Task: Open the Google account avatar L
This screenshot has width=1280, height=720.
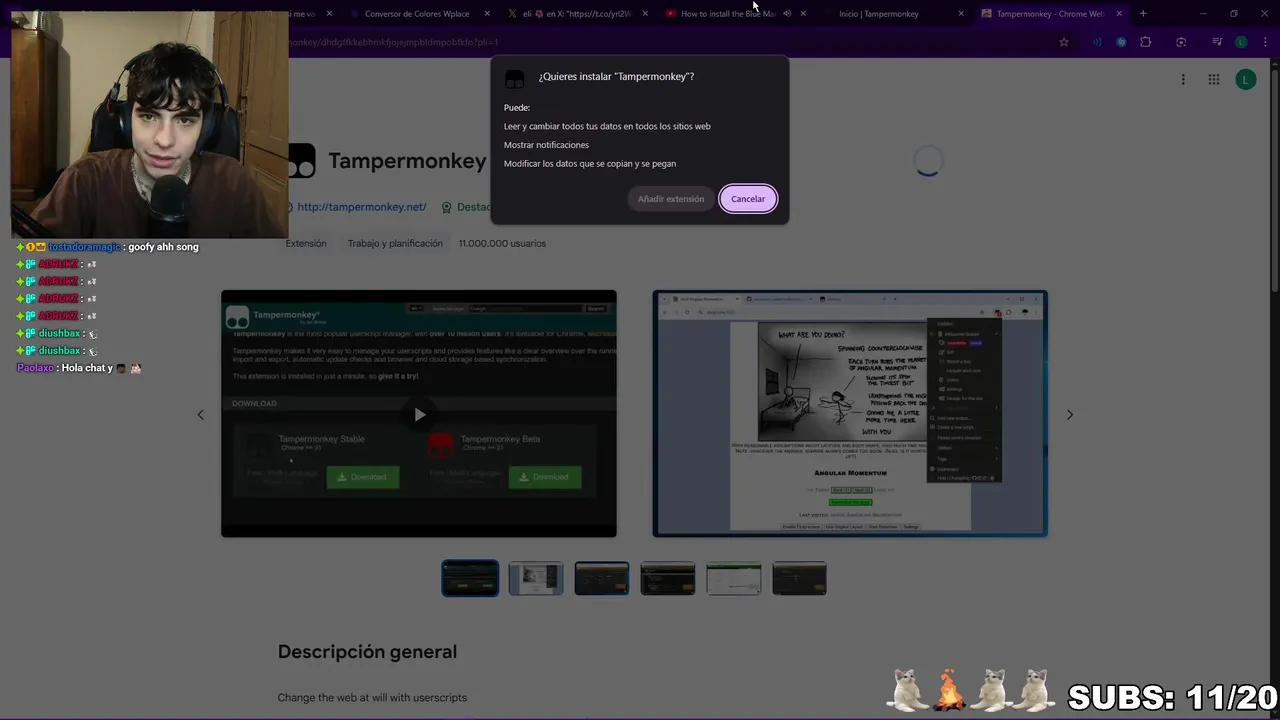Action: click(1246, 80)
